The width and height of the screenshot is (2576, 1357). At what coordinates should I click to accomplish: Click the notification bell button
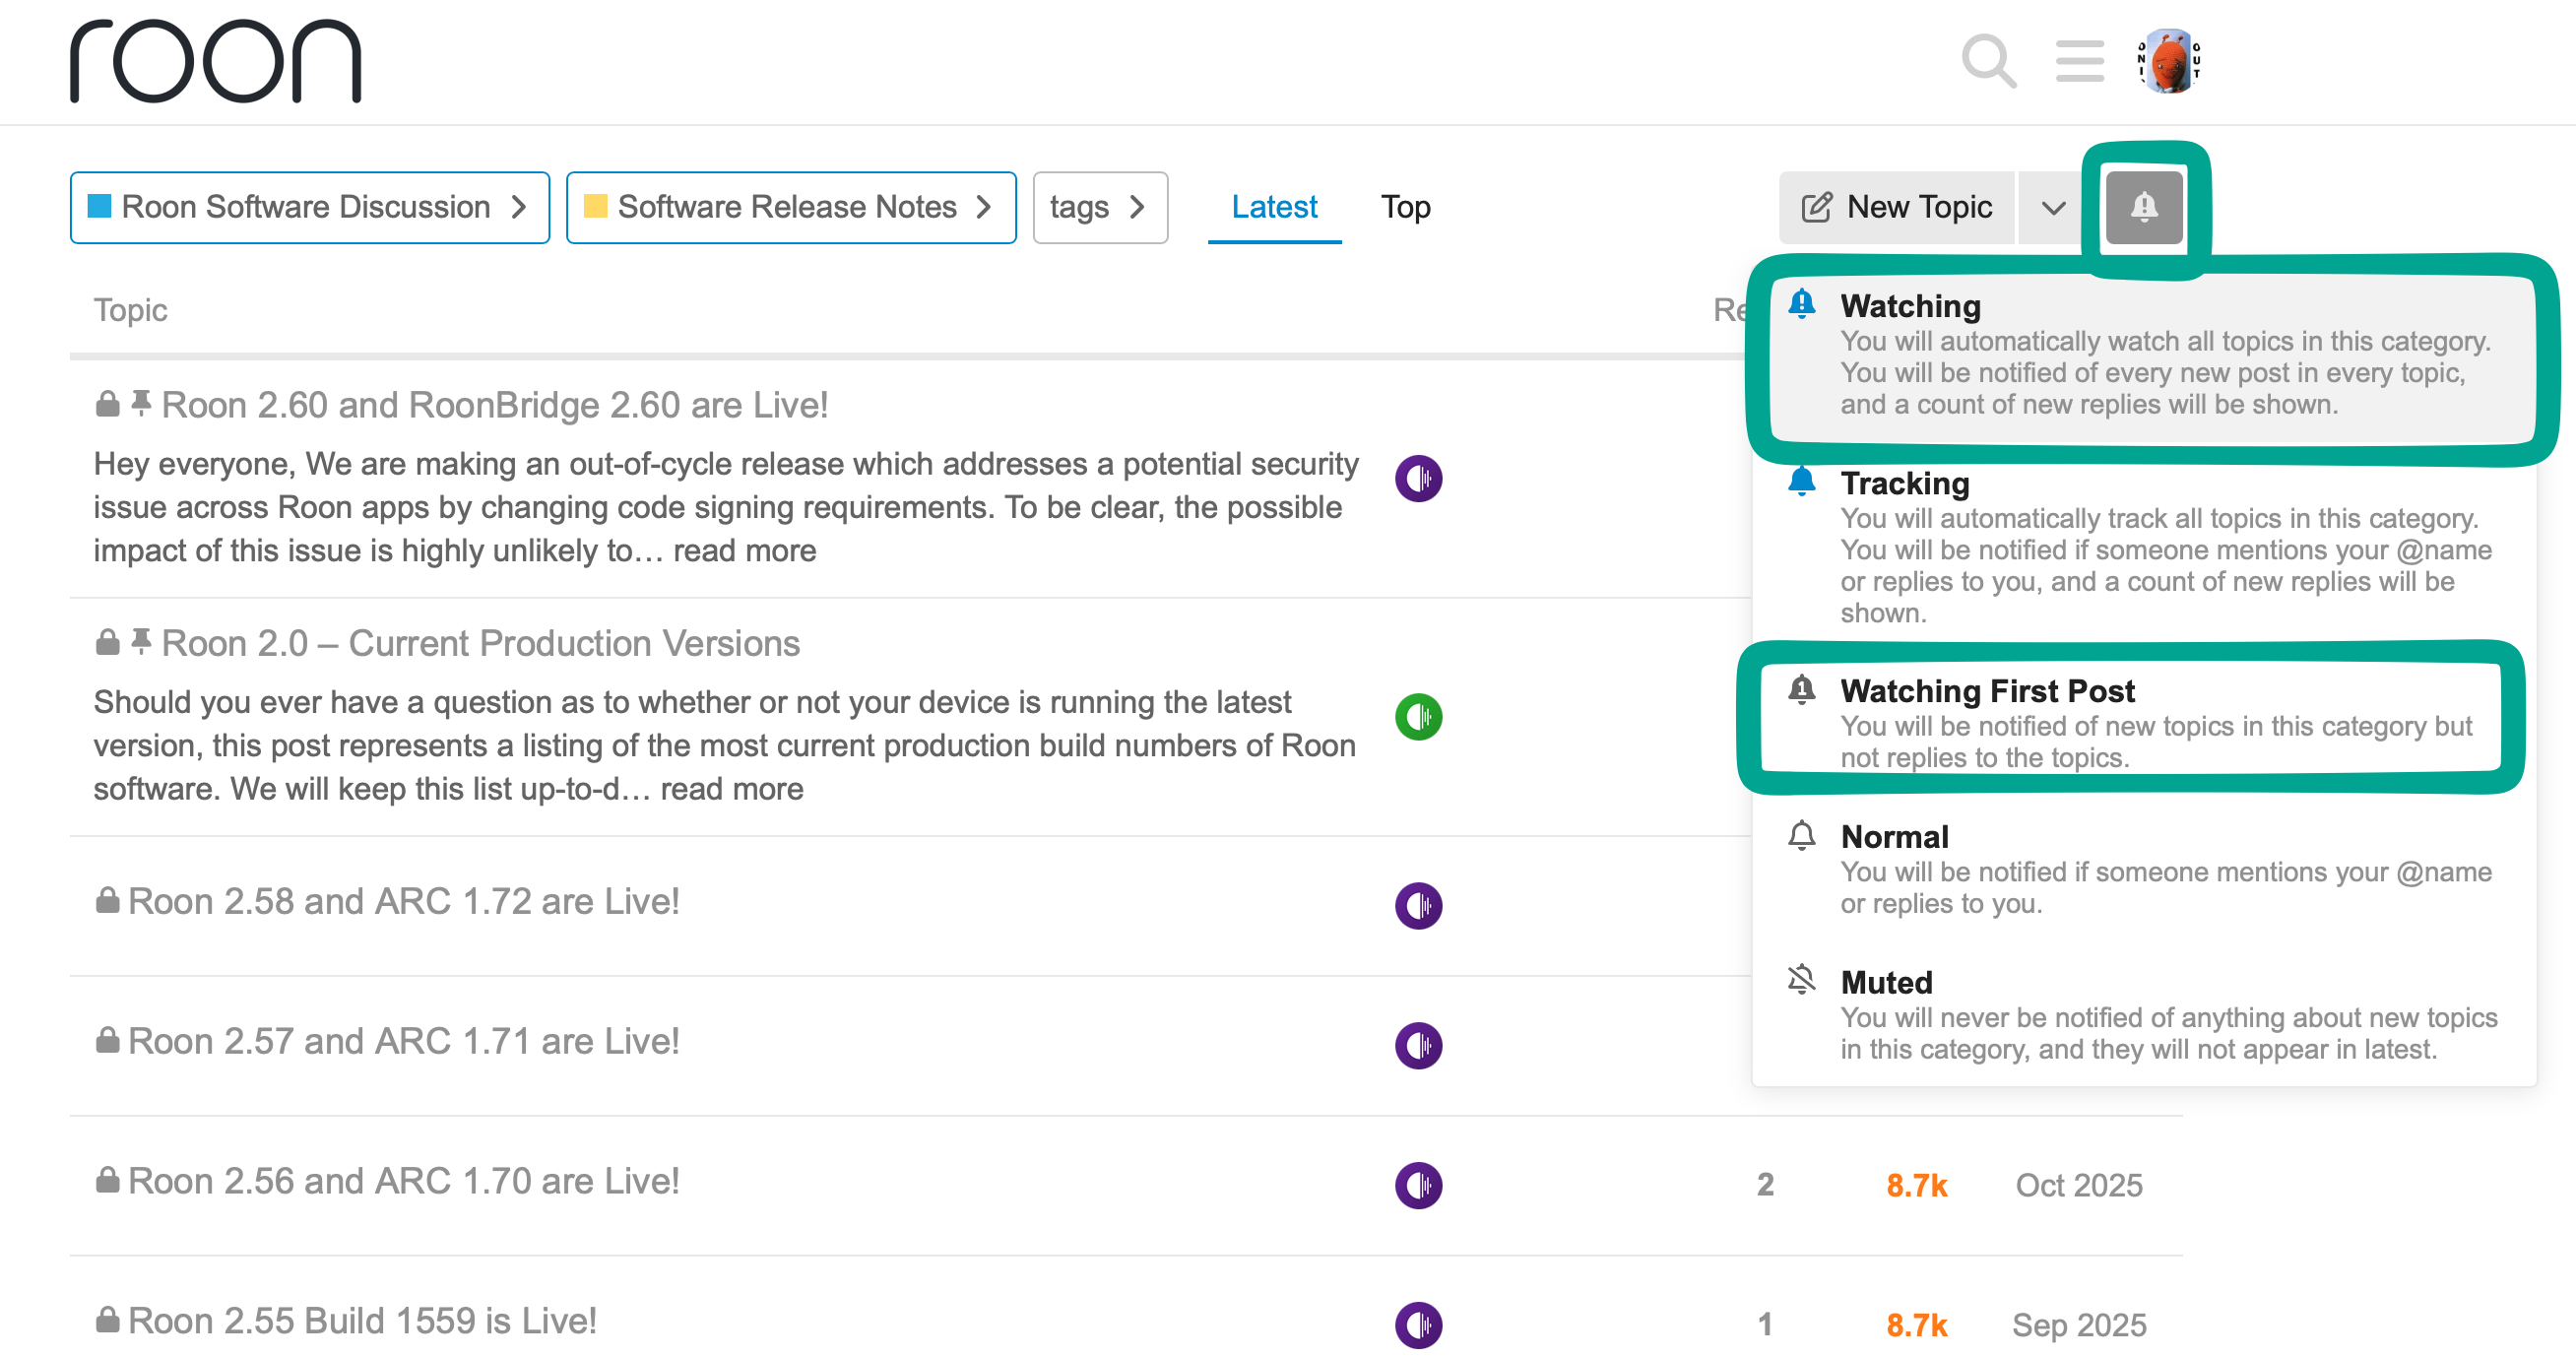2143,207
